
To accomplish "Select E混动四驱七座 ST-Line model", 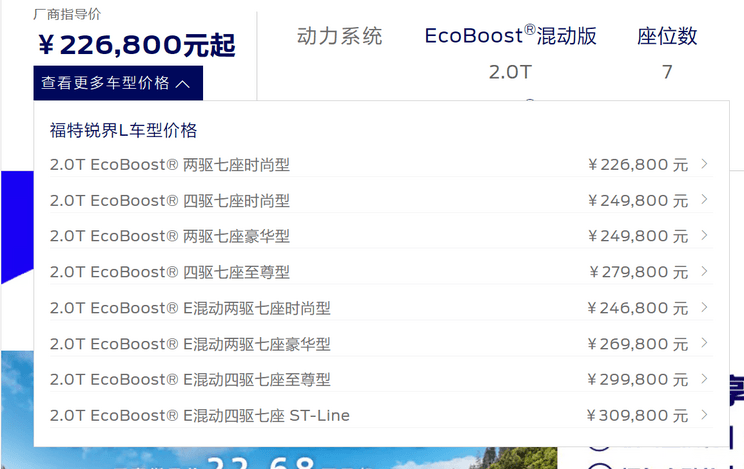I will [x=200, y=416].
